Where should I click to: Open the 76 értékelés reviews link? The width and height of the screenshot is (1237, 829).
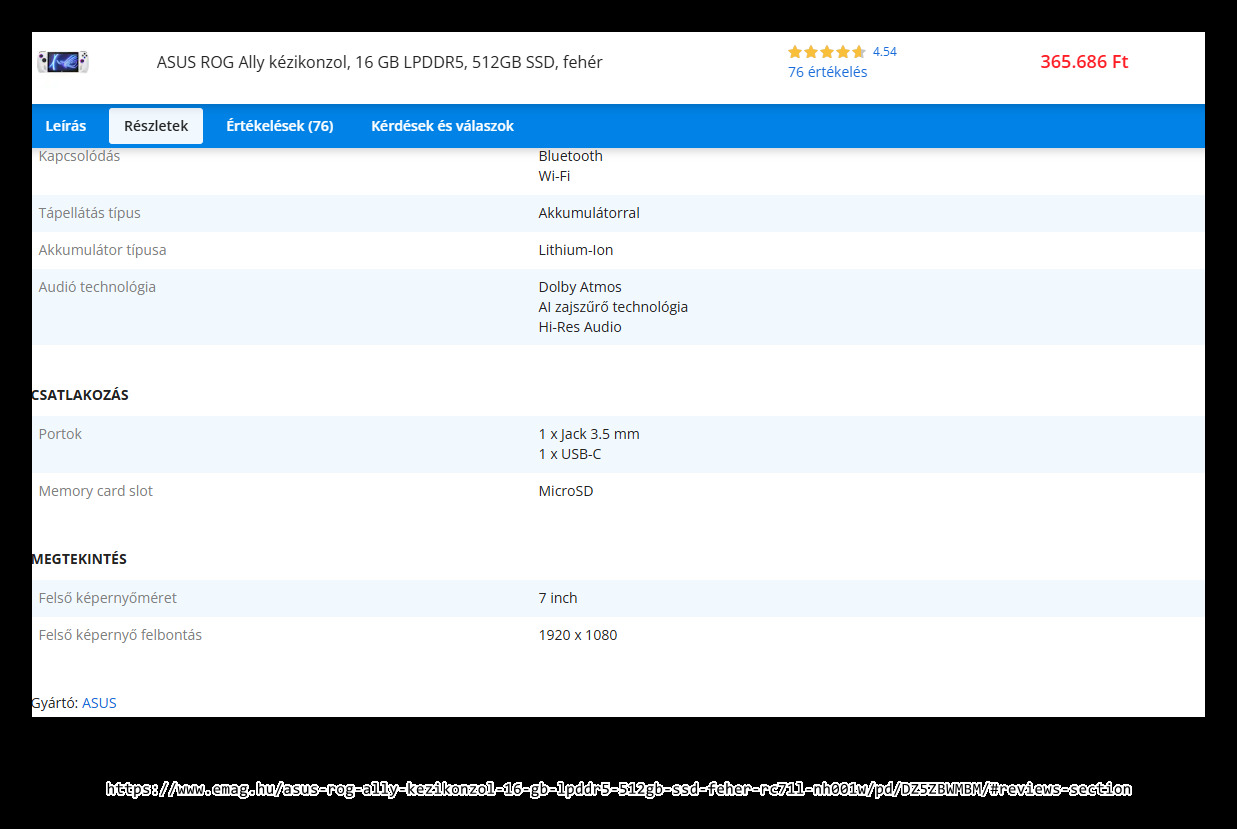click(828, 72)
